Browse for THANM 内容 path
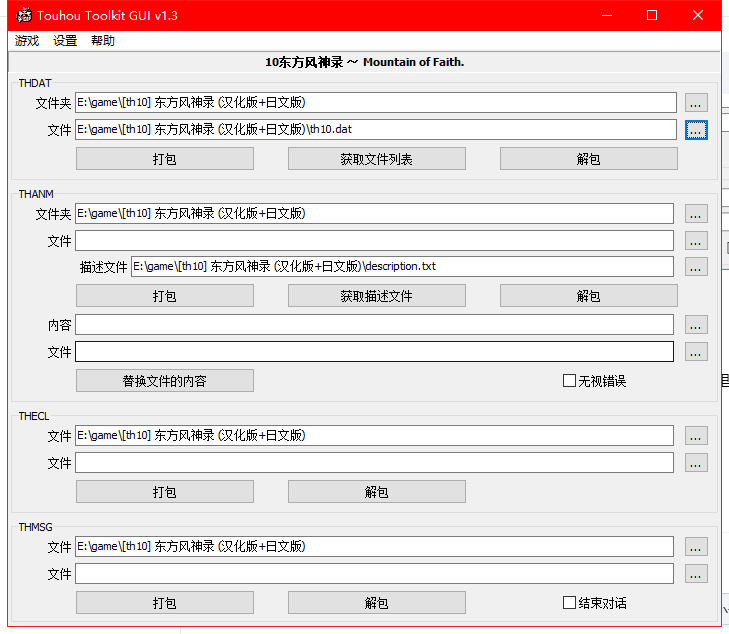The height and width of the screenshot is (634, 729). (696, 325)
